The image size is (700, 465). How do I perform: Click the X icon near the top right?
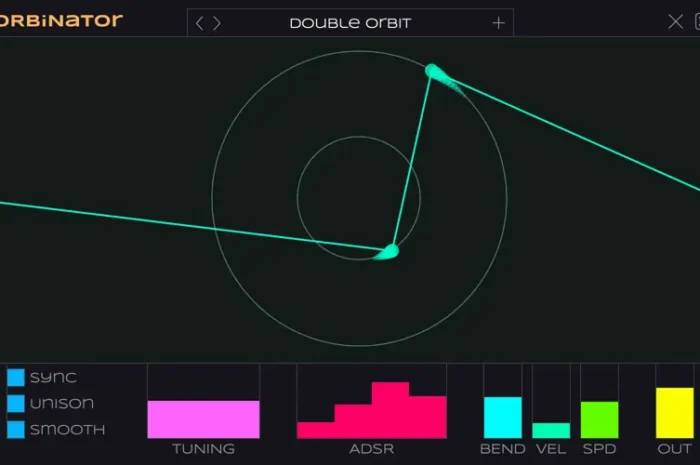click(x=675, y=21)
